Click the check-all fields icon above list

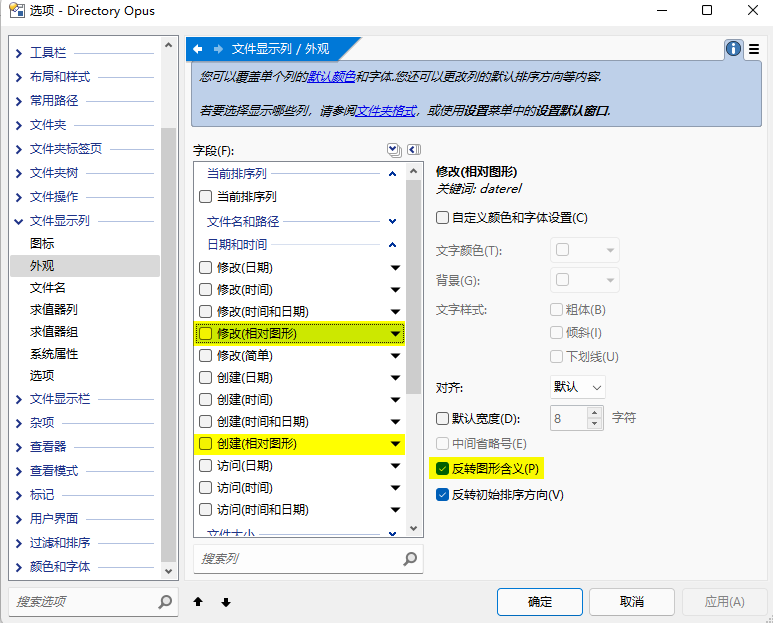point(394,150)
